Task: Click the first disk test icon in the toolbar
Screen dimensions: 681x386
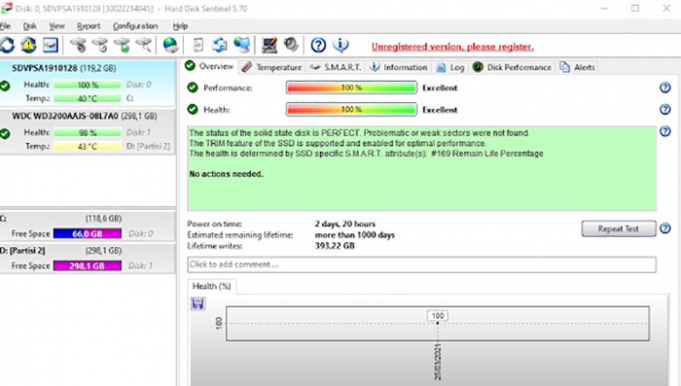Action: (79, 45)
